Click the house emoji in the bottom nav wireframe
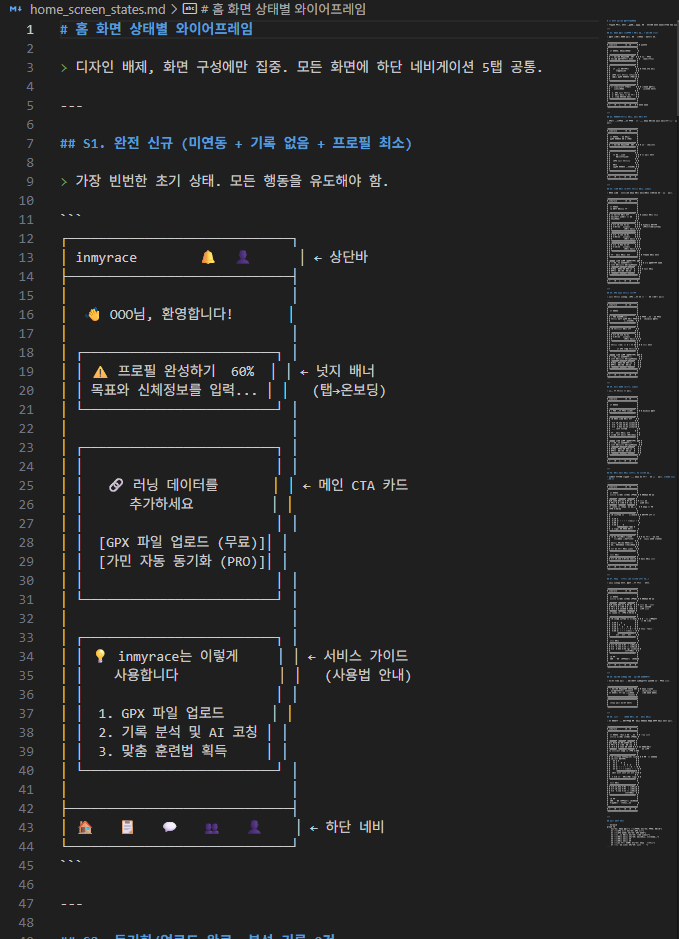Viewport: 679px width, 939px height. 85,827
